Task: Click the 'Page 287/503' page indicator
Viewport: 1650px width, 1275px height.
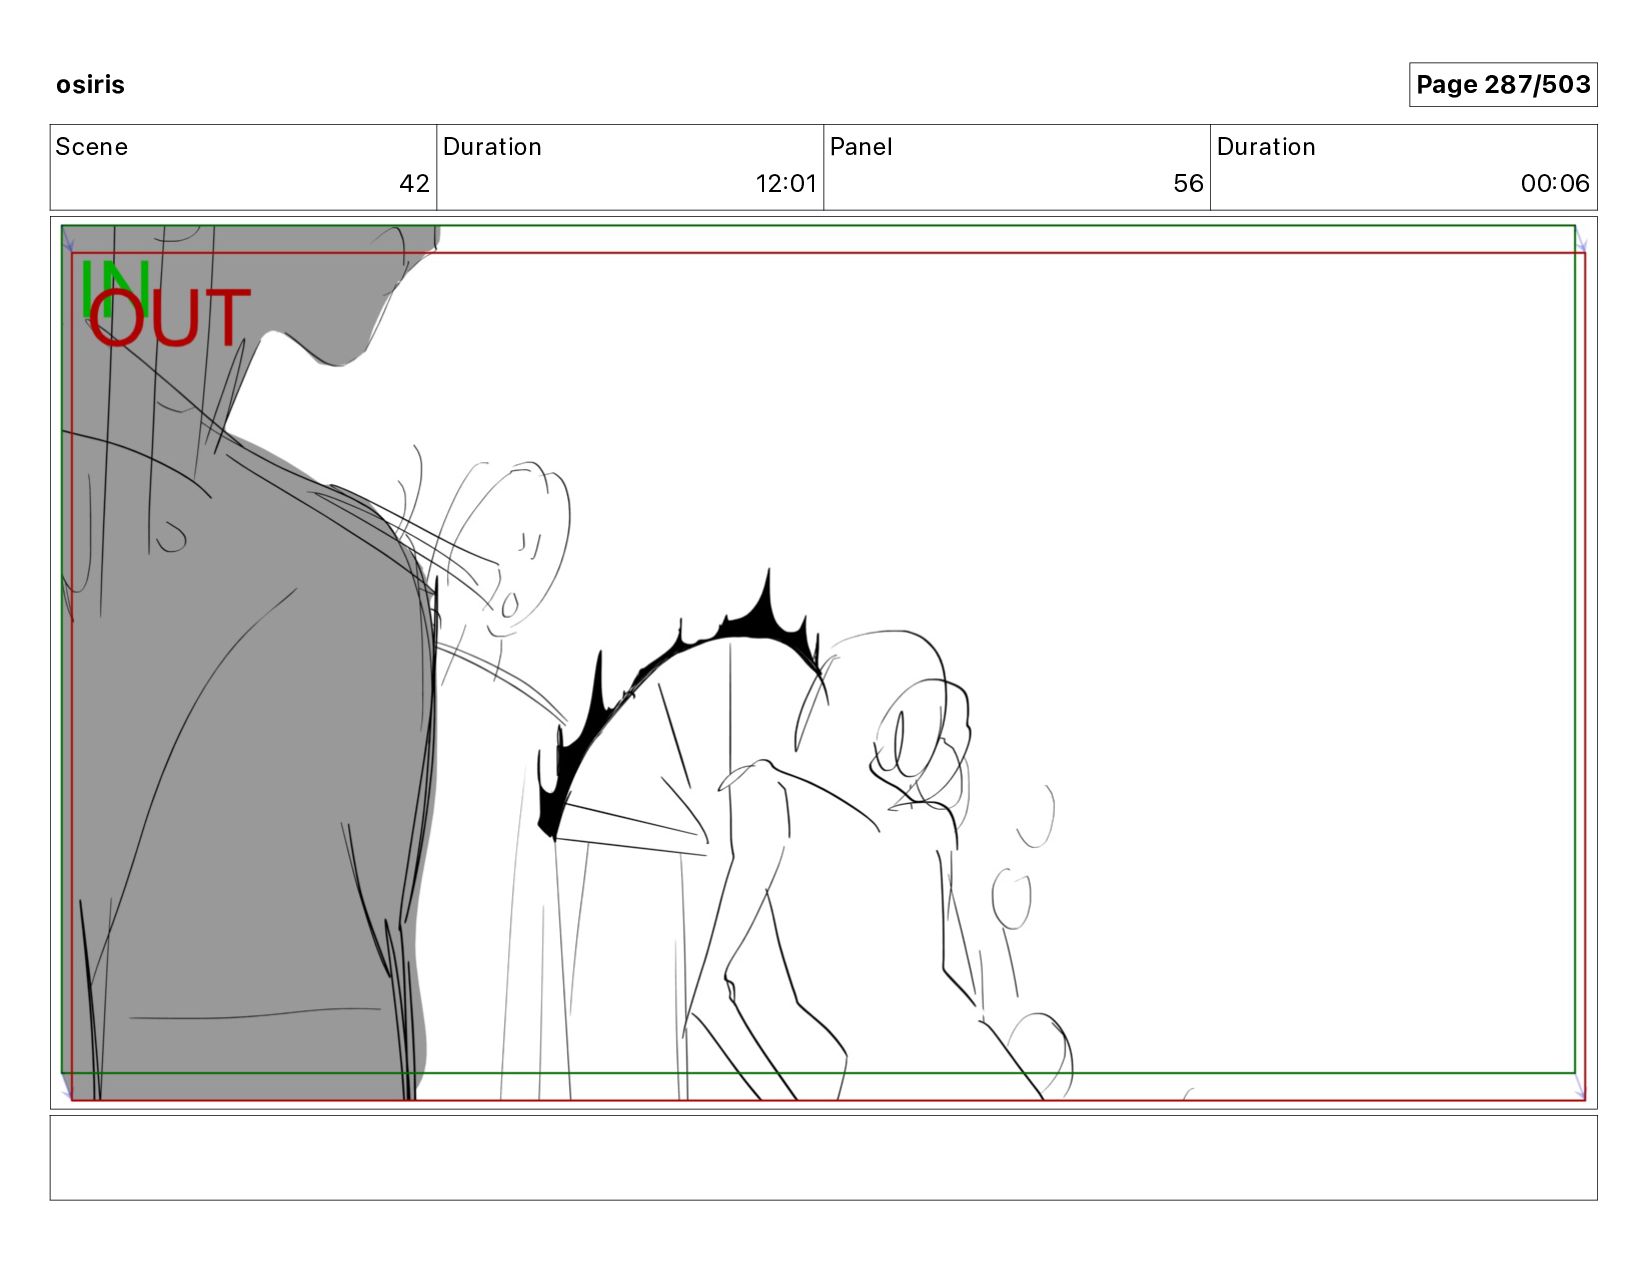Action: pos(1503,85)
